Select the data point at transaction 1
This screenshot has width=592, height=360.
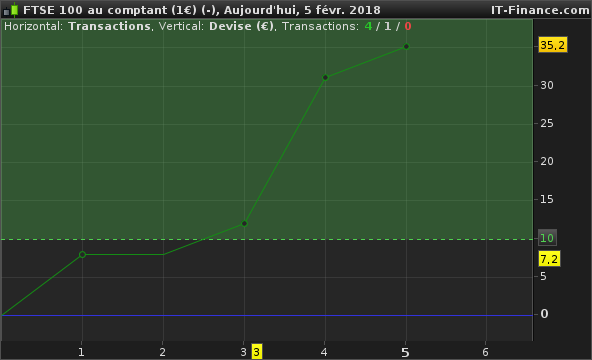pyautogui.click(x=82, y=255)
